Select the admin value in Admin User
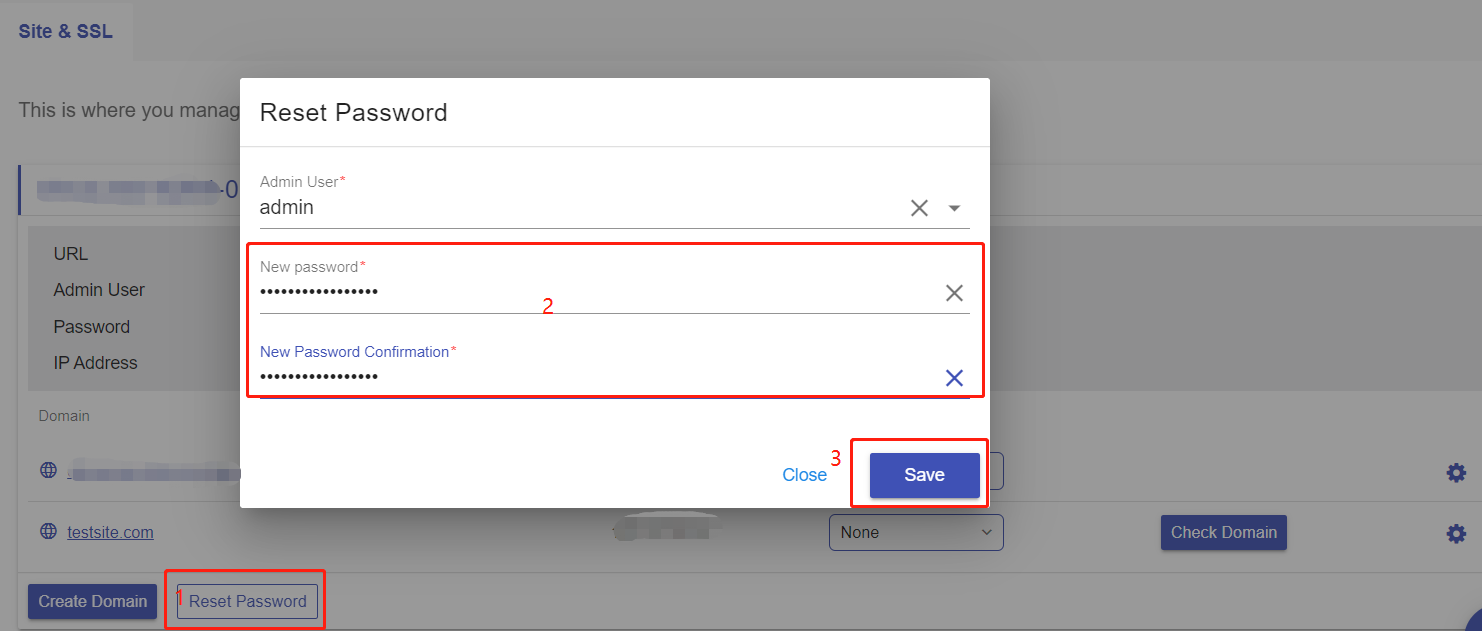This screenshot has width=1482, height=631. coord(287,208)
